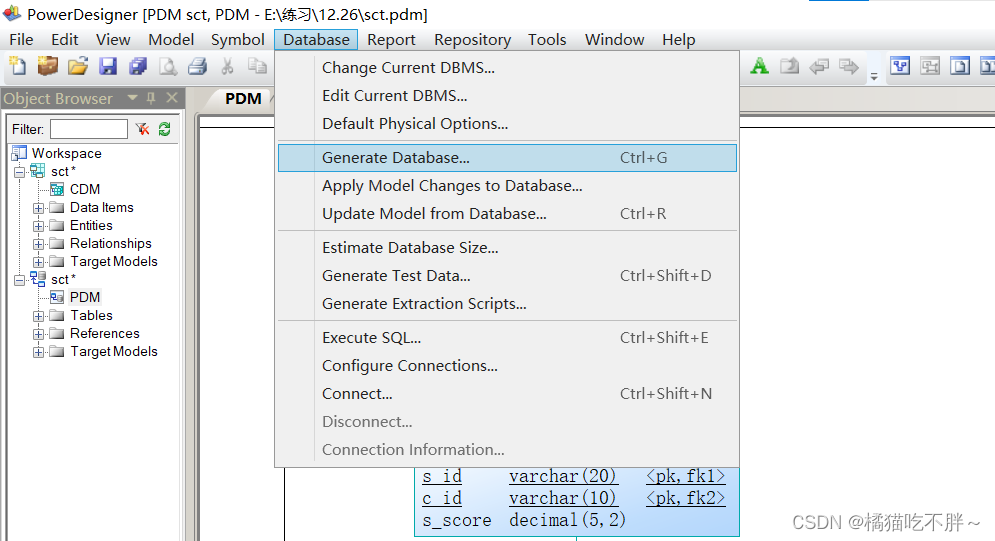Expand the Entities folder node
The height and width of the screenshot is (541, 995).
pos(39,226)
